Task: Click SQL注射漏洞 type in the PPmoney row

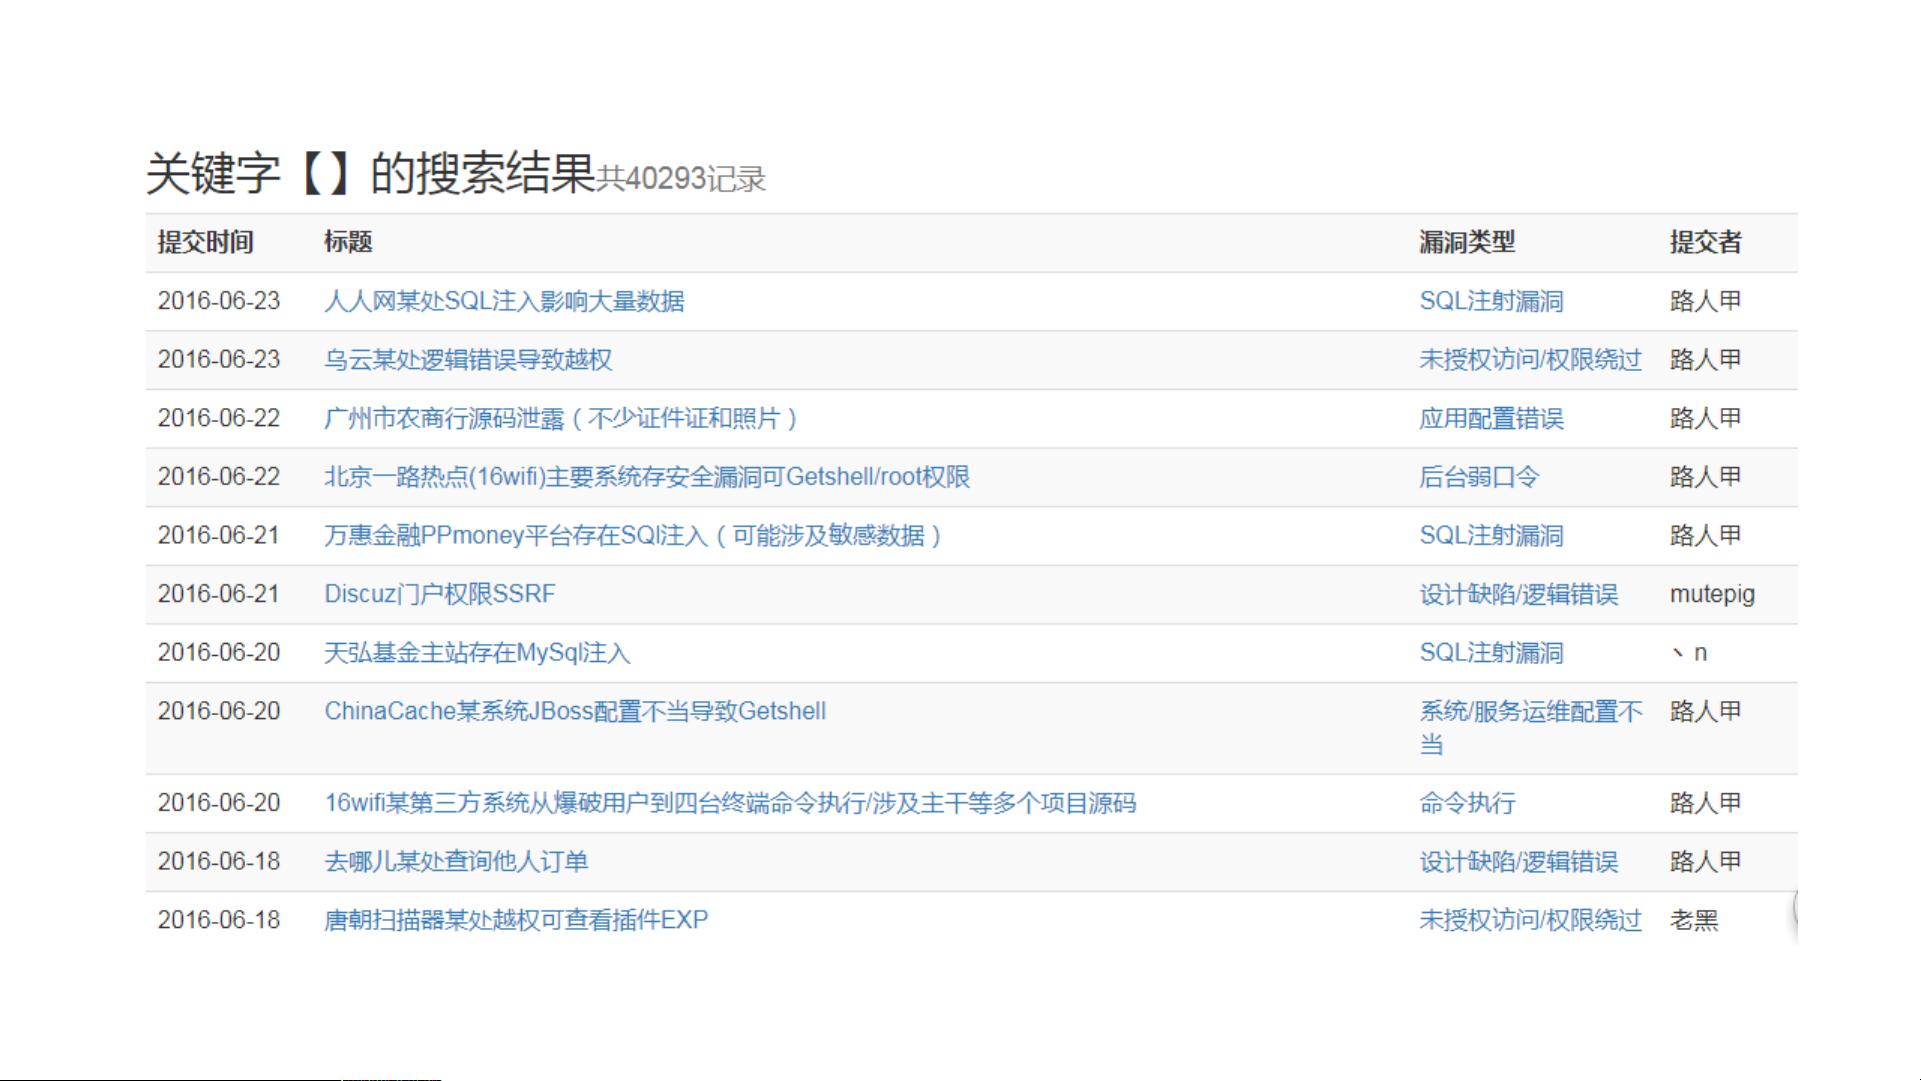Action: [x=1491, y=536]
